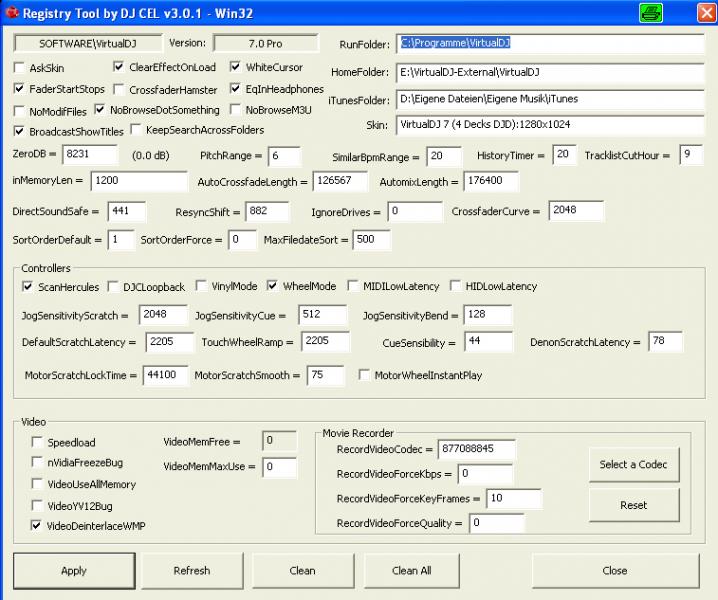Enable DJCLoopback checkbox
Viewport: 718px width, 600px height.
(113, 287)
